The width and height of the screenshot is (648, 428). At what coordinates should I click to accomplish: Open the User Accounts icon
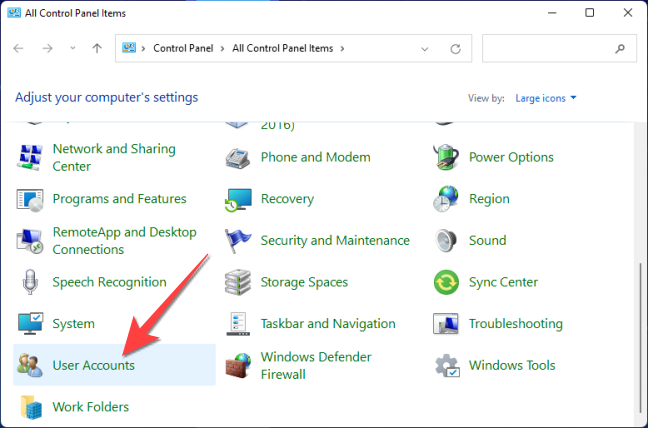(30, 365)
